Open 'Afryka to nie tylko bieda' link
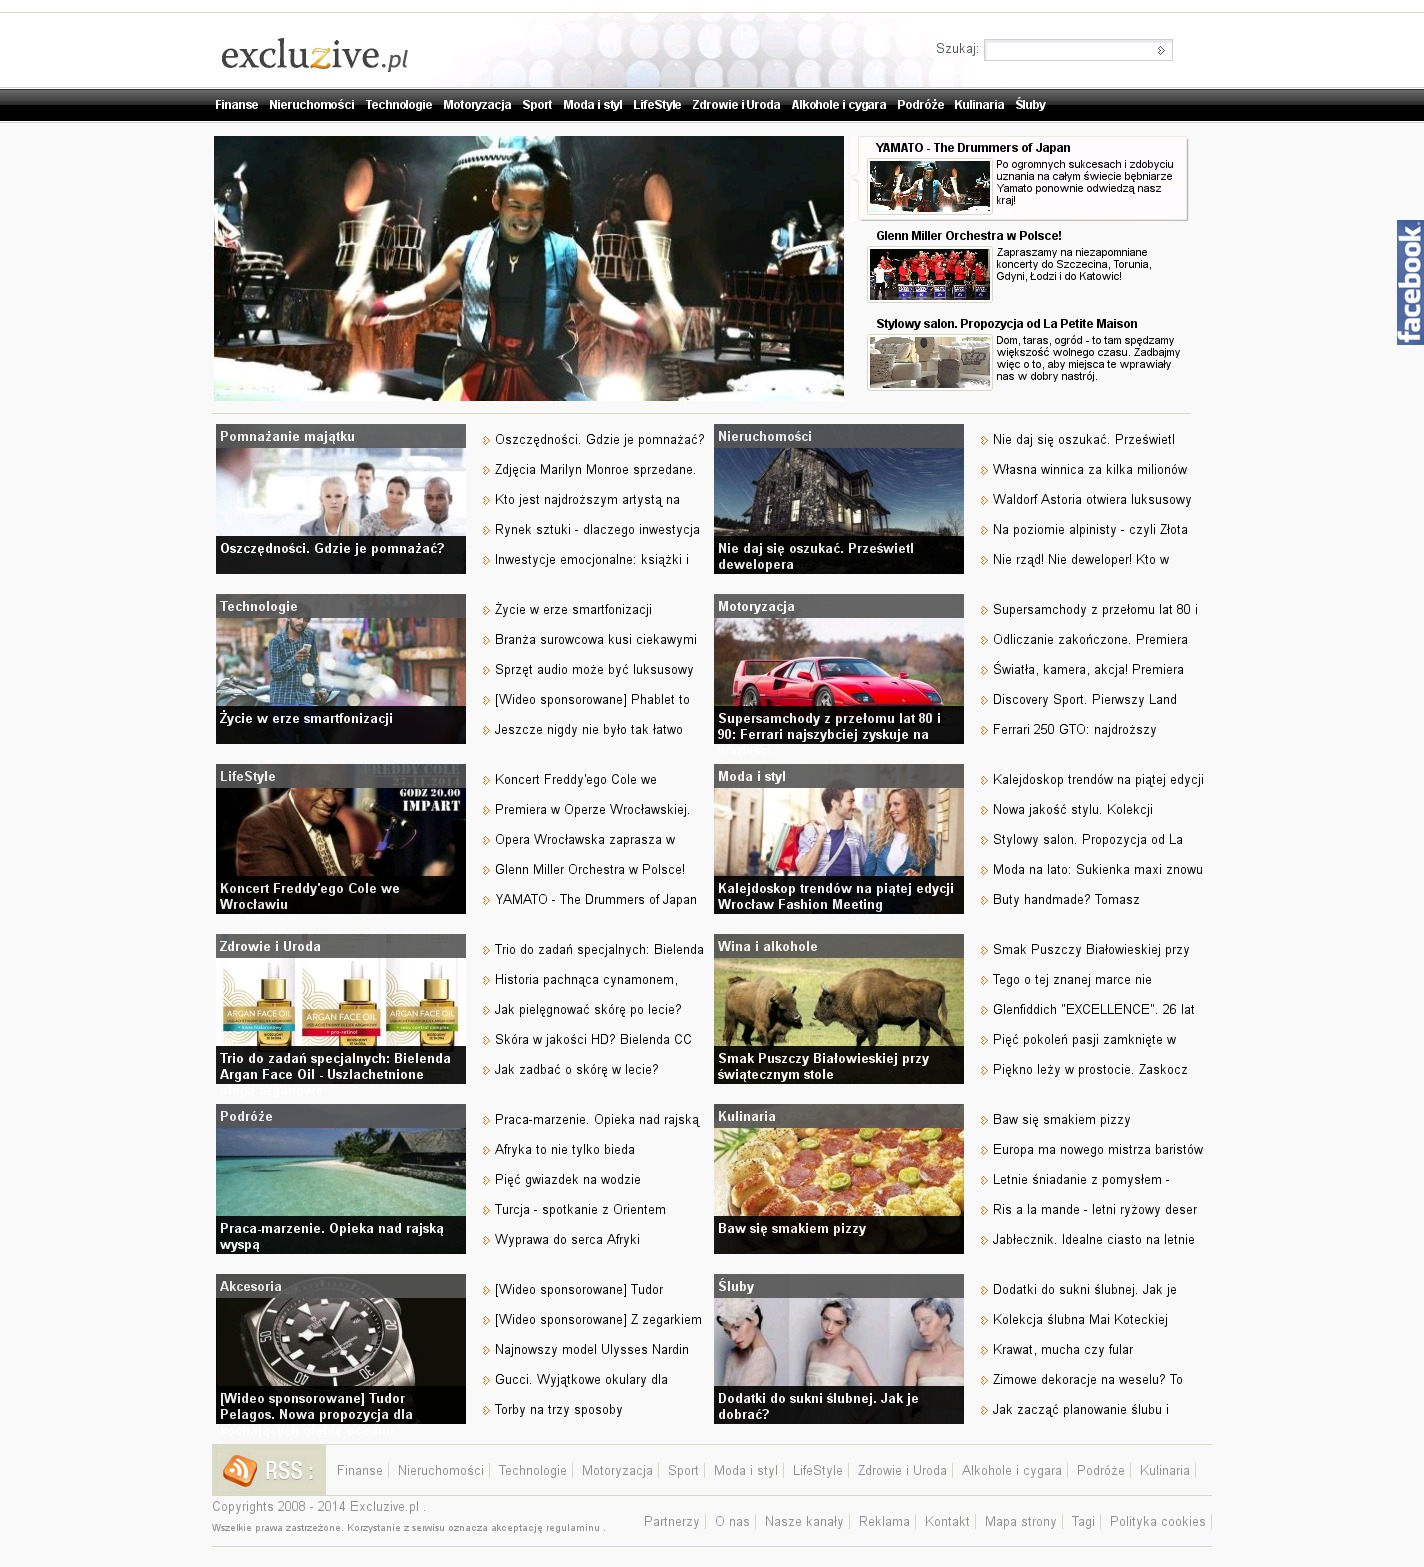1424x1567 pixels. click(x=564, y=1150)
